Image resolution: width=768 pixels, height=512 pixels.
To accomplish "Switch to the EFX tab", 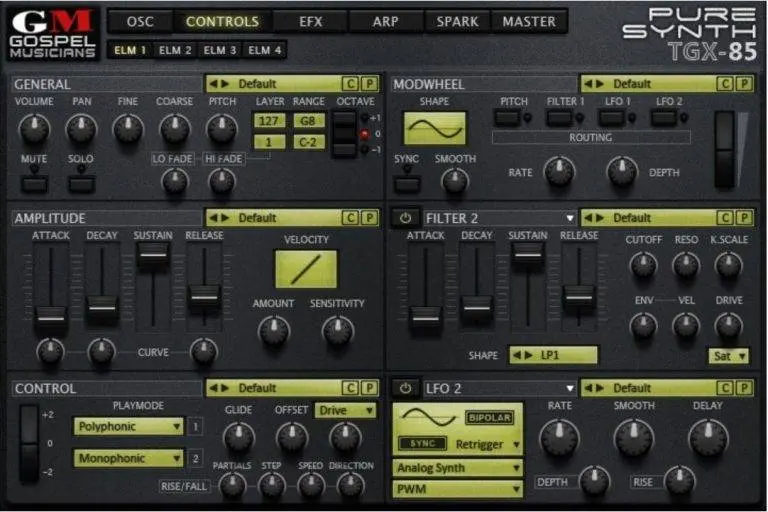I will point(311,22).
